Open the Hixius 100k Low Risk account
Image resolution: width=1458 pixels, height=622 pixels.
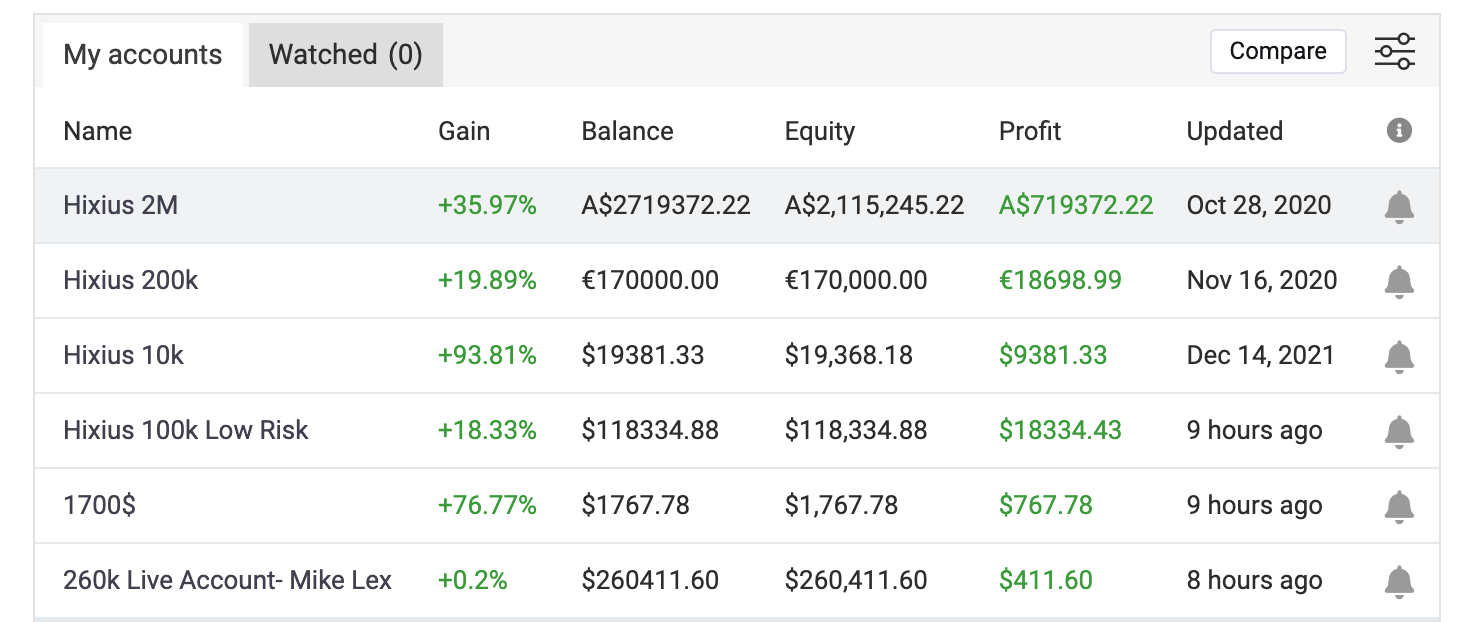coord(185,431)
